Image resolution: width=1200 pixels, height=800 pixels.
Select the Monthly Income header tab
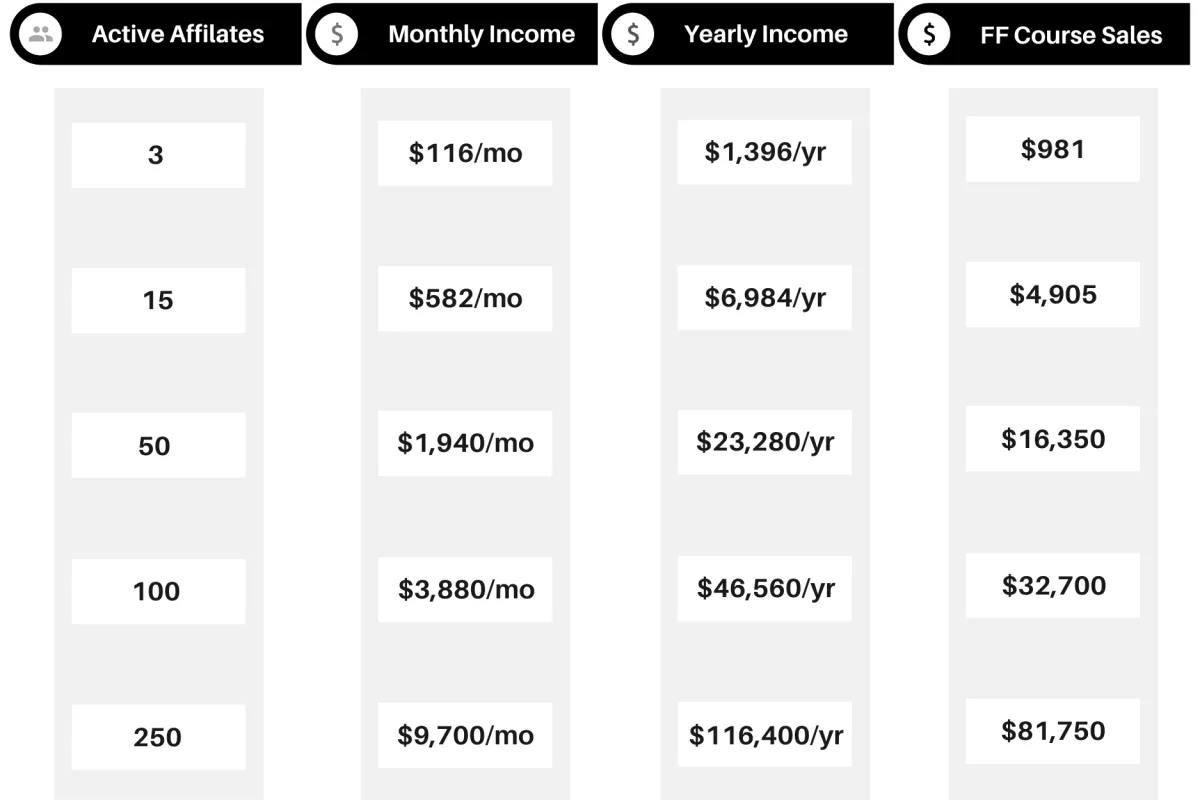pyautogui.click(x=451, y=34)
